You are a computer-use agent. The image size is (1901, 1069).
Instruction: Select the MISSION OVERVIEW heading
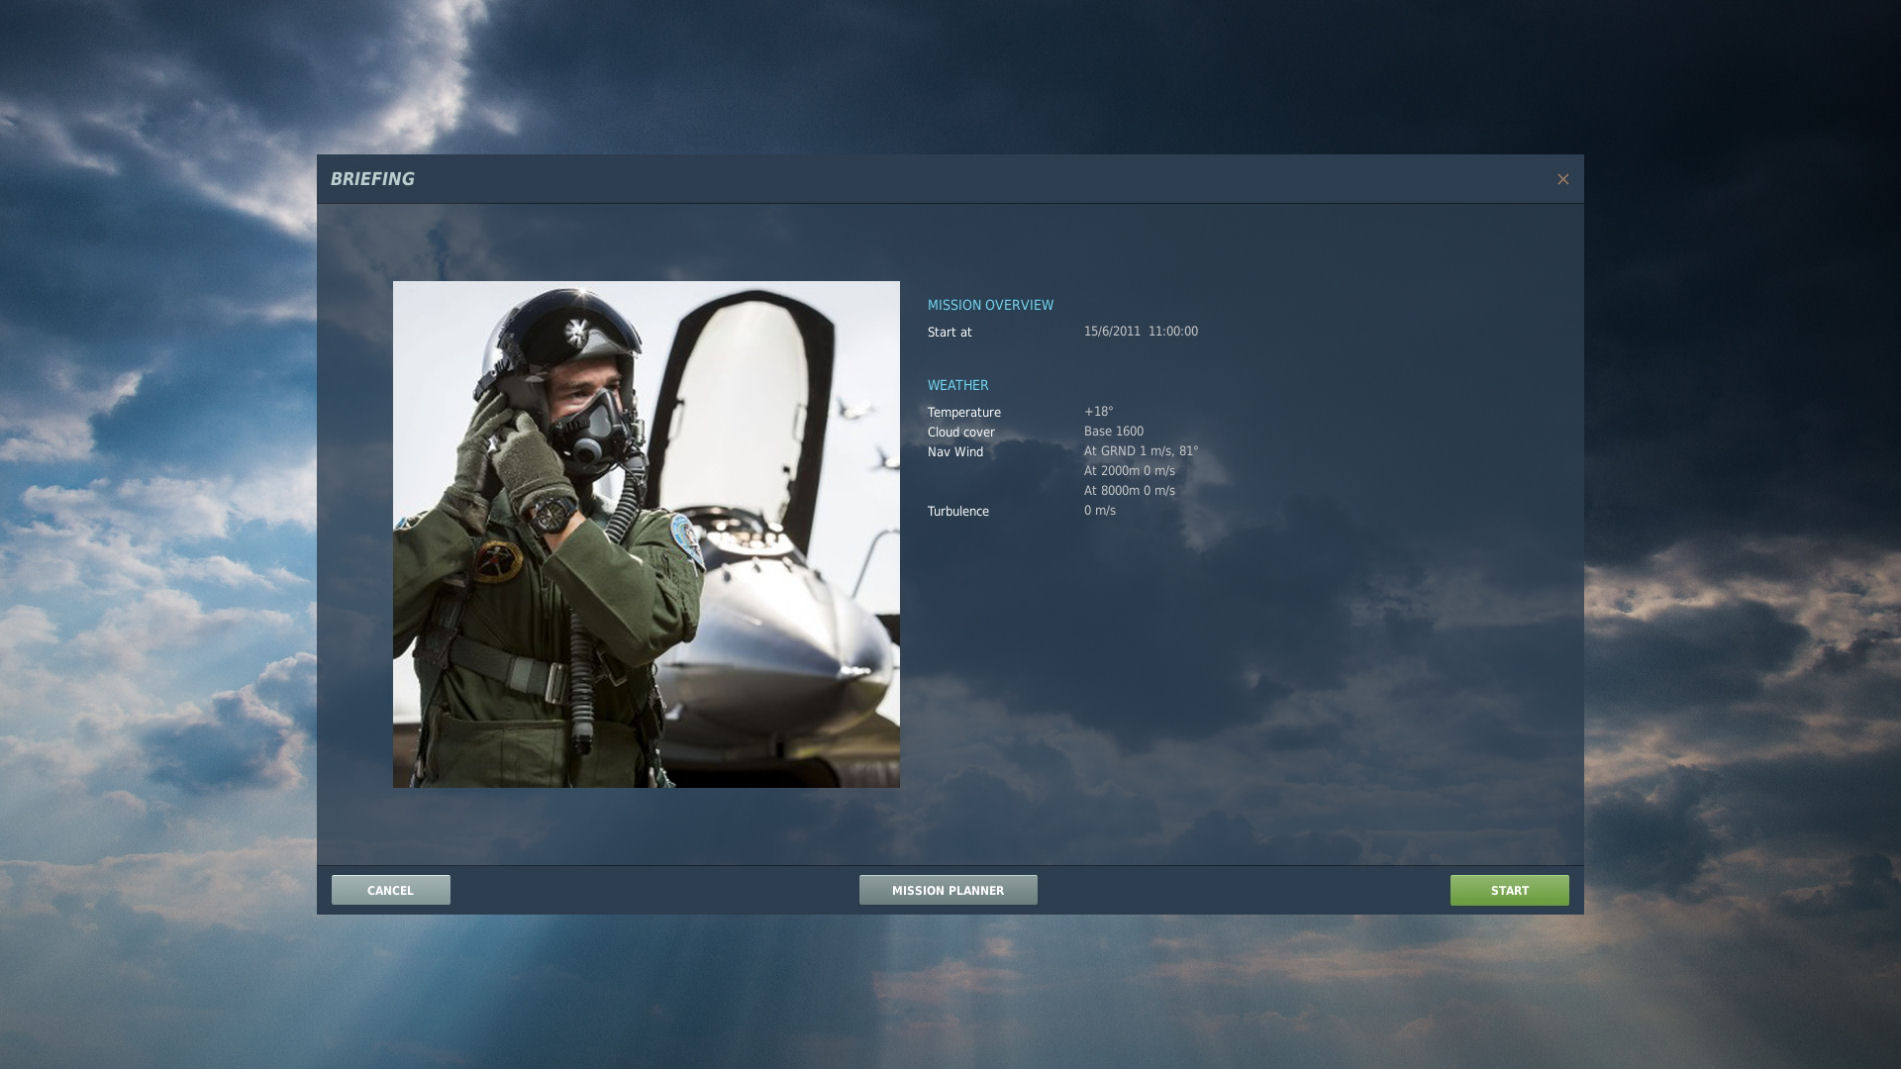click(x=990, y=305)
